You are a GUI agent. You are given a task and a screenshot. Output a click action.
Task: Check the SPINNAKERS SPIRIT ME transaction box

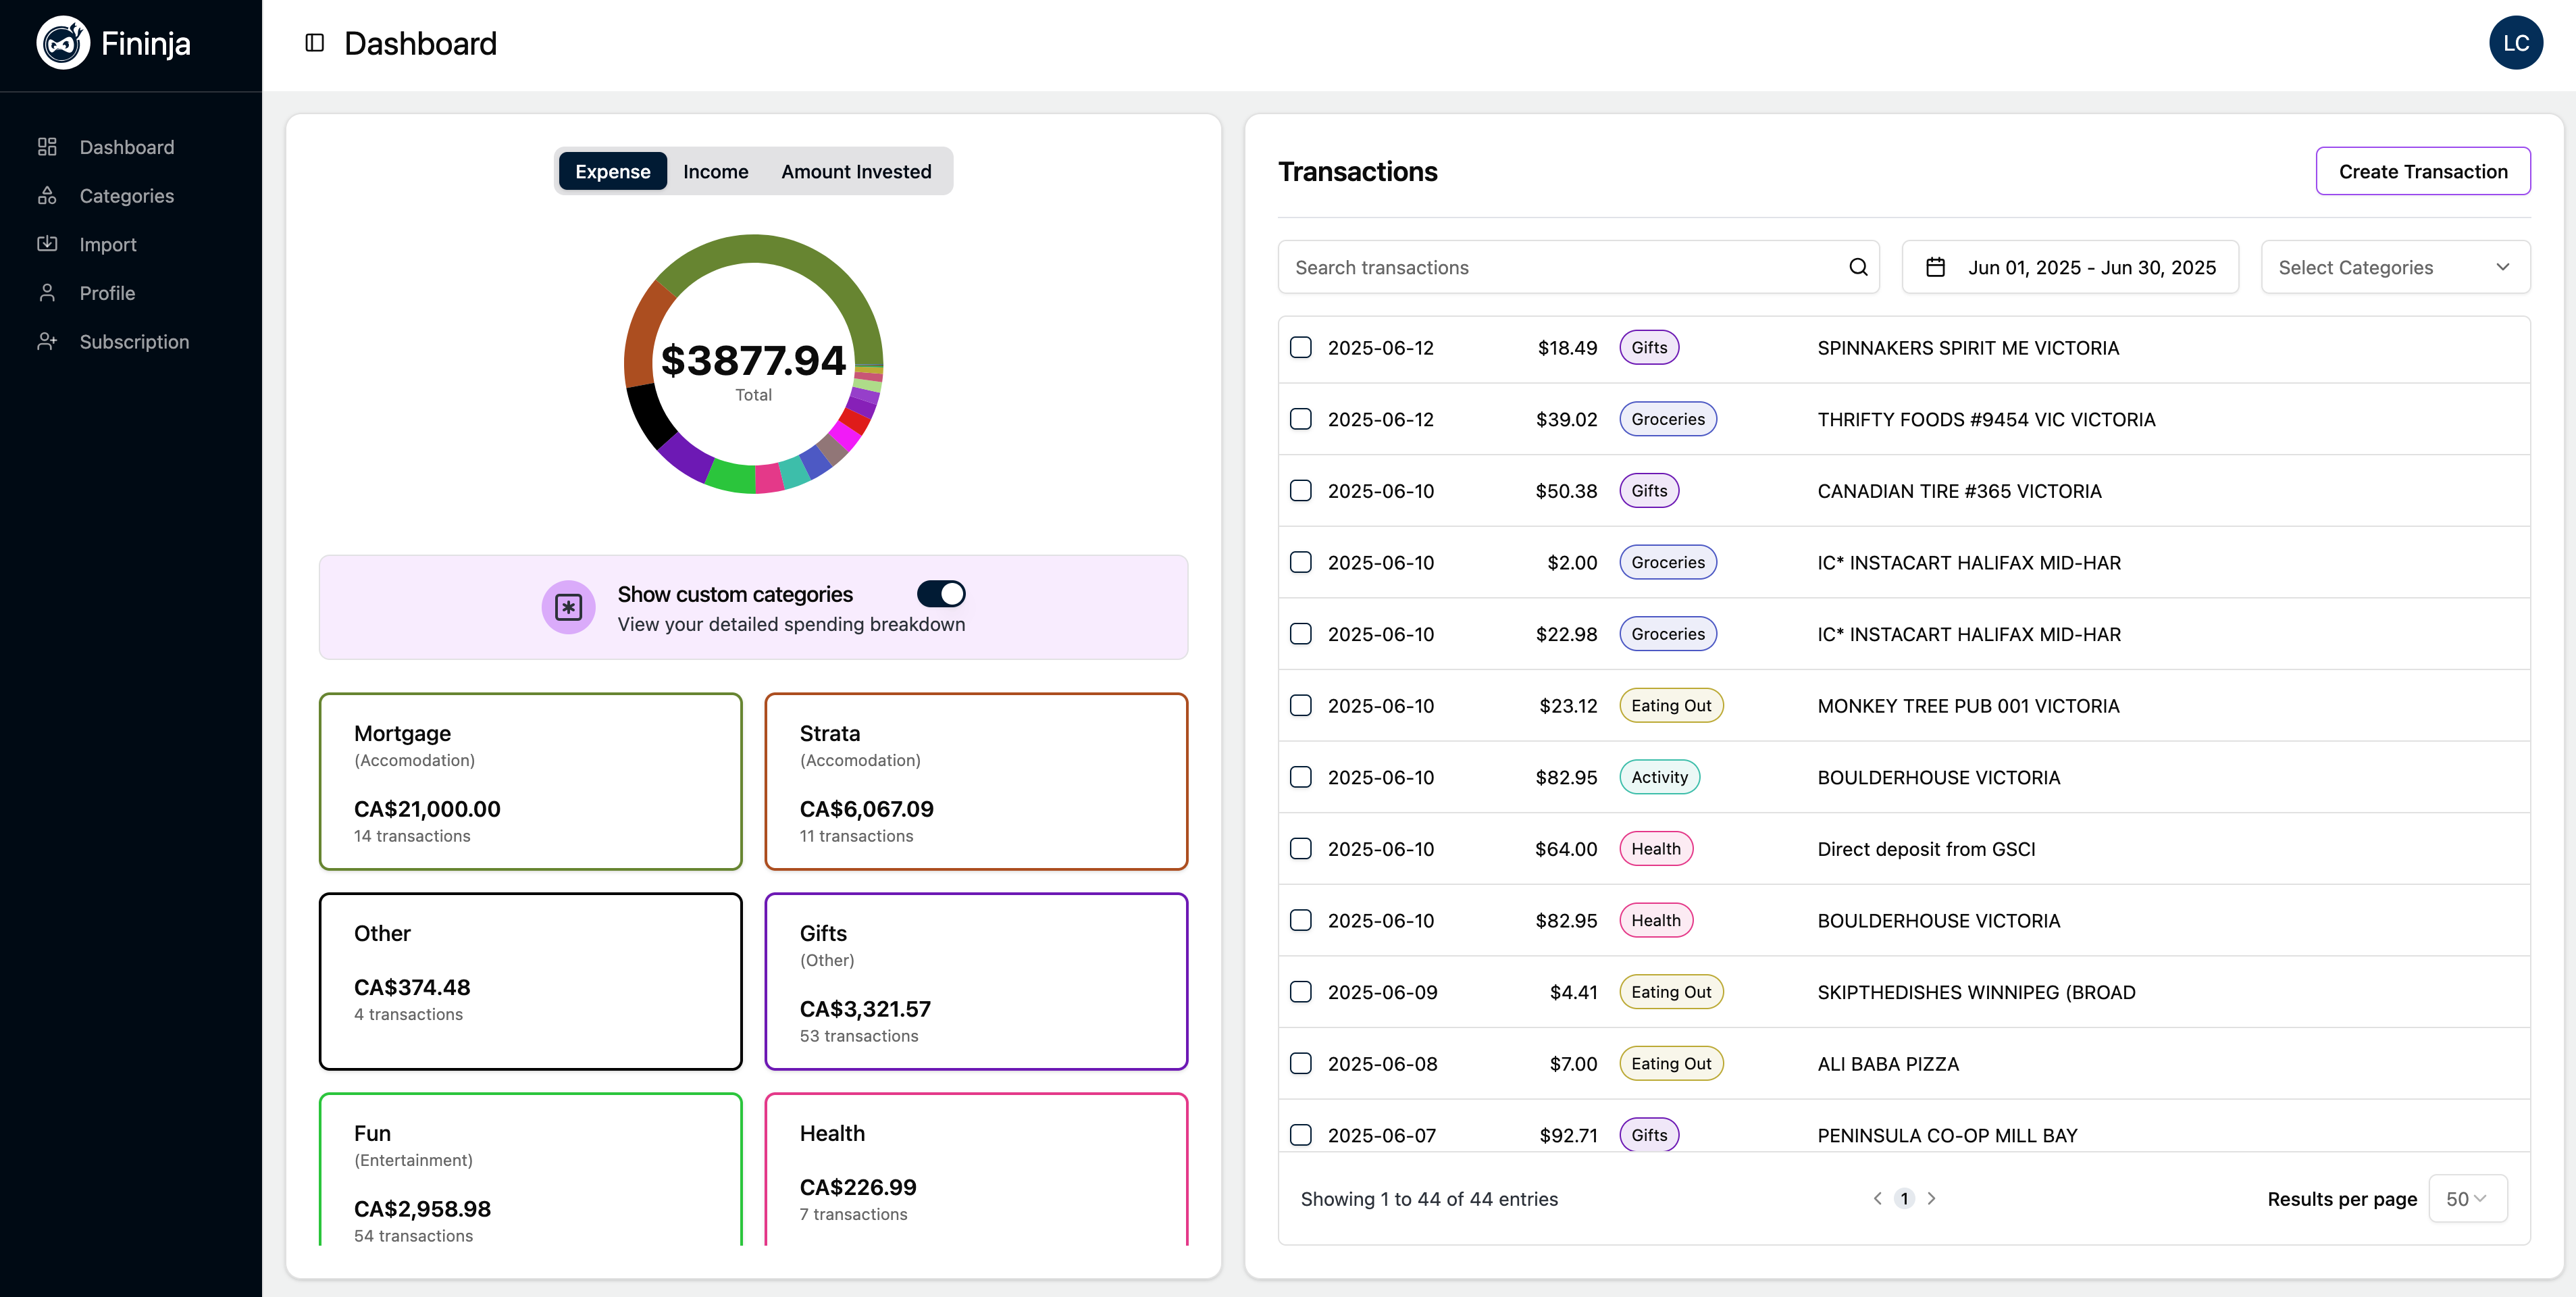pos(1300,348)
